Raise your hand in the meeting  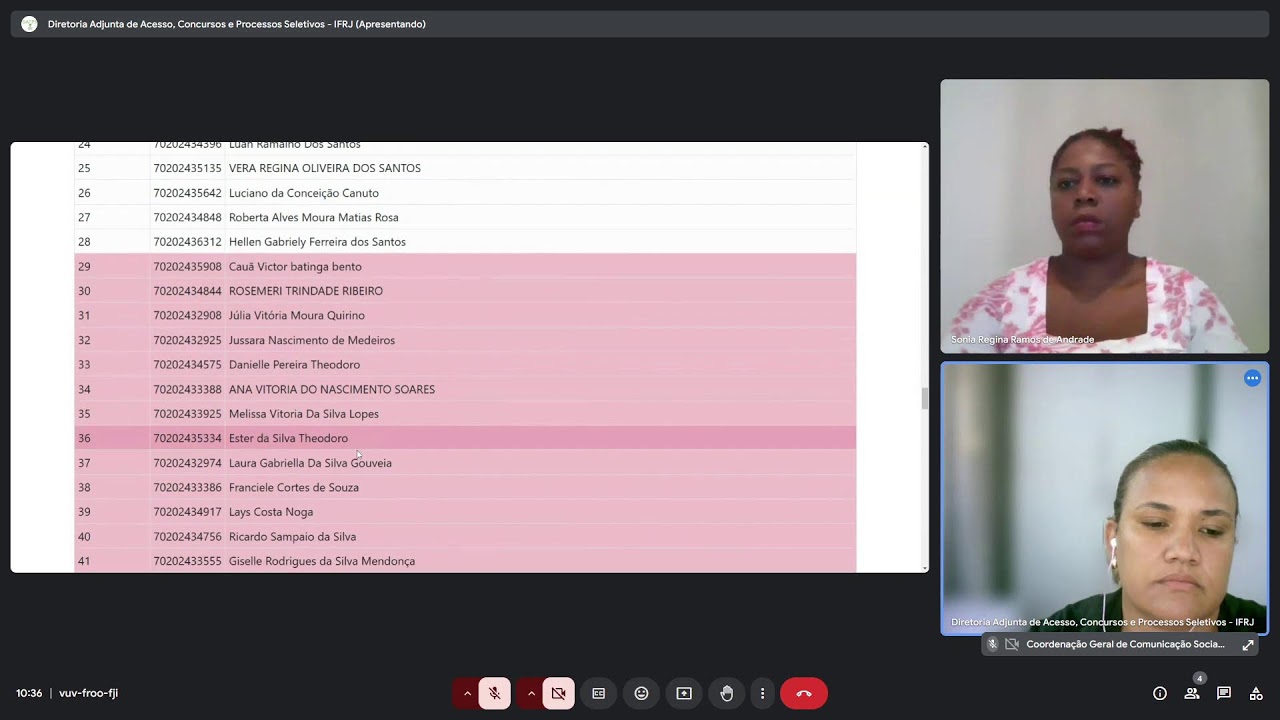point(727,693)
